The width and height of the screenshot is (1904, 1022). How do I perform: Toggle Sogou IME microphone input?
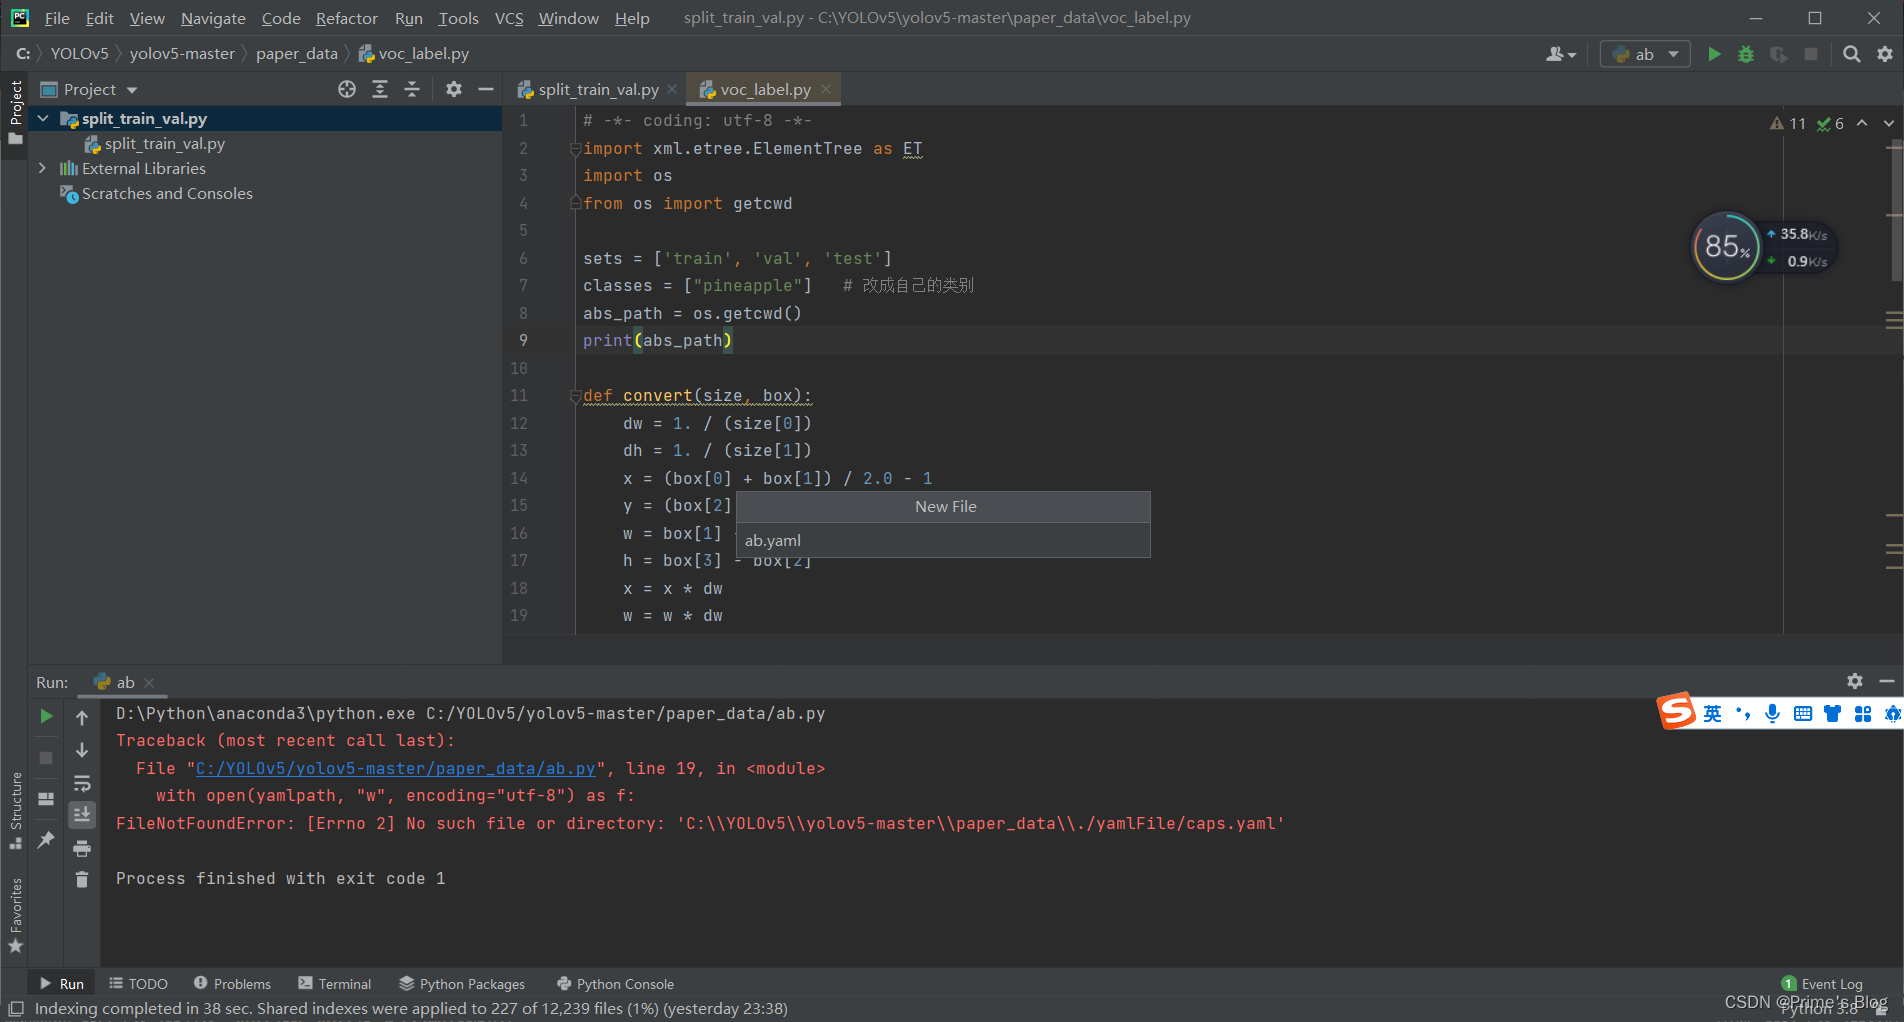pos(1772,713)
